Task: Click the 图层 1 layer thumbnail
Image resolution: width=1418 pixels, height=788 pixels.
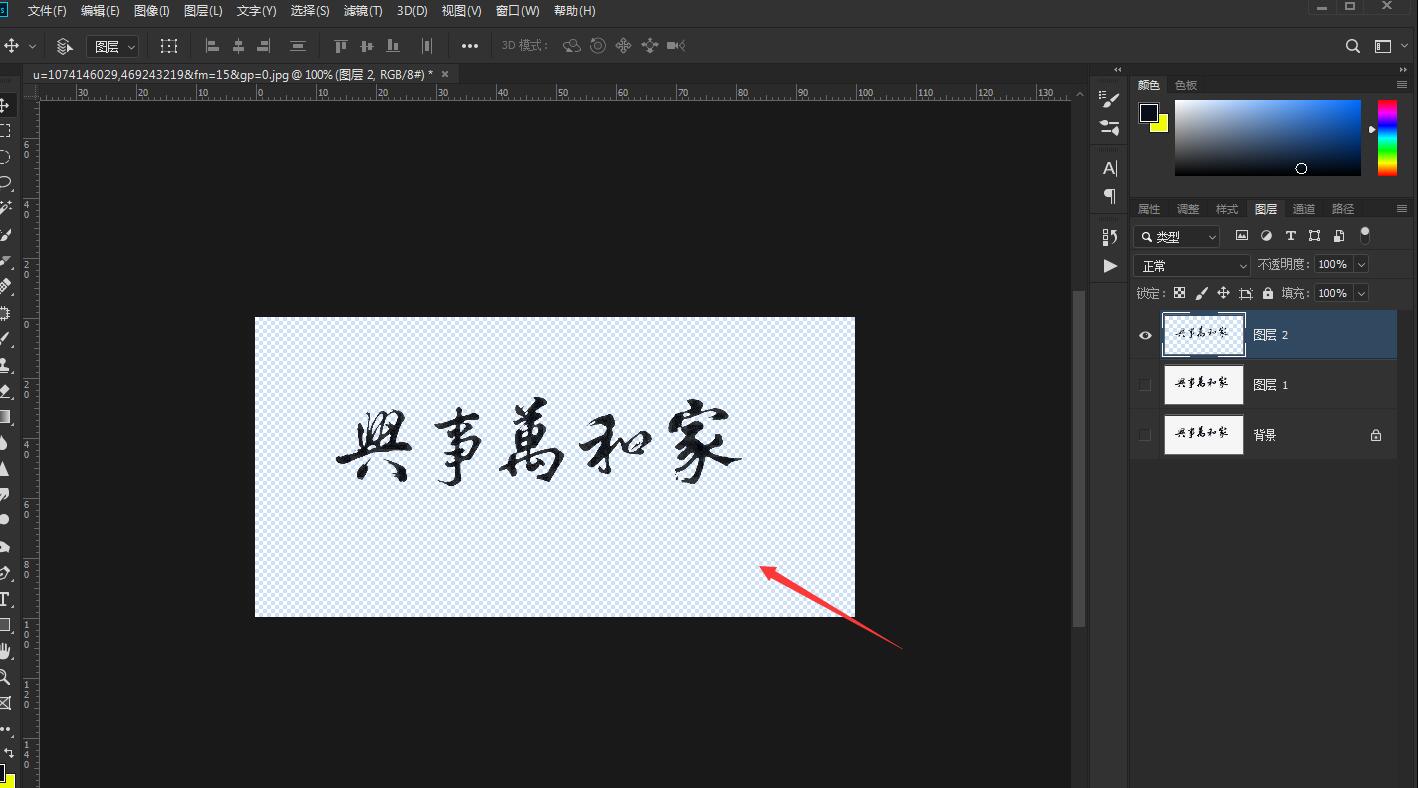Action: click(1203, 385)
